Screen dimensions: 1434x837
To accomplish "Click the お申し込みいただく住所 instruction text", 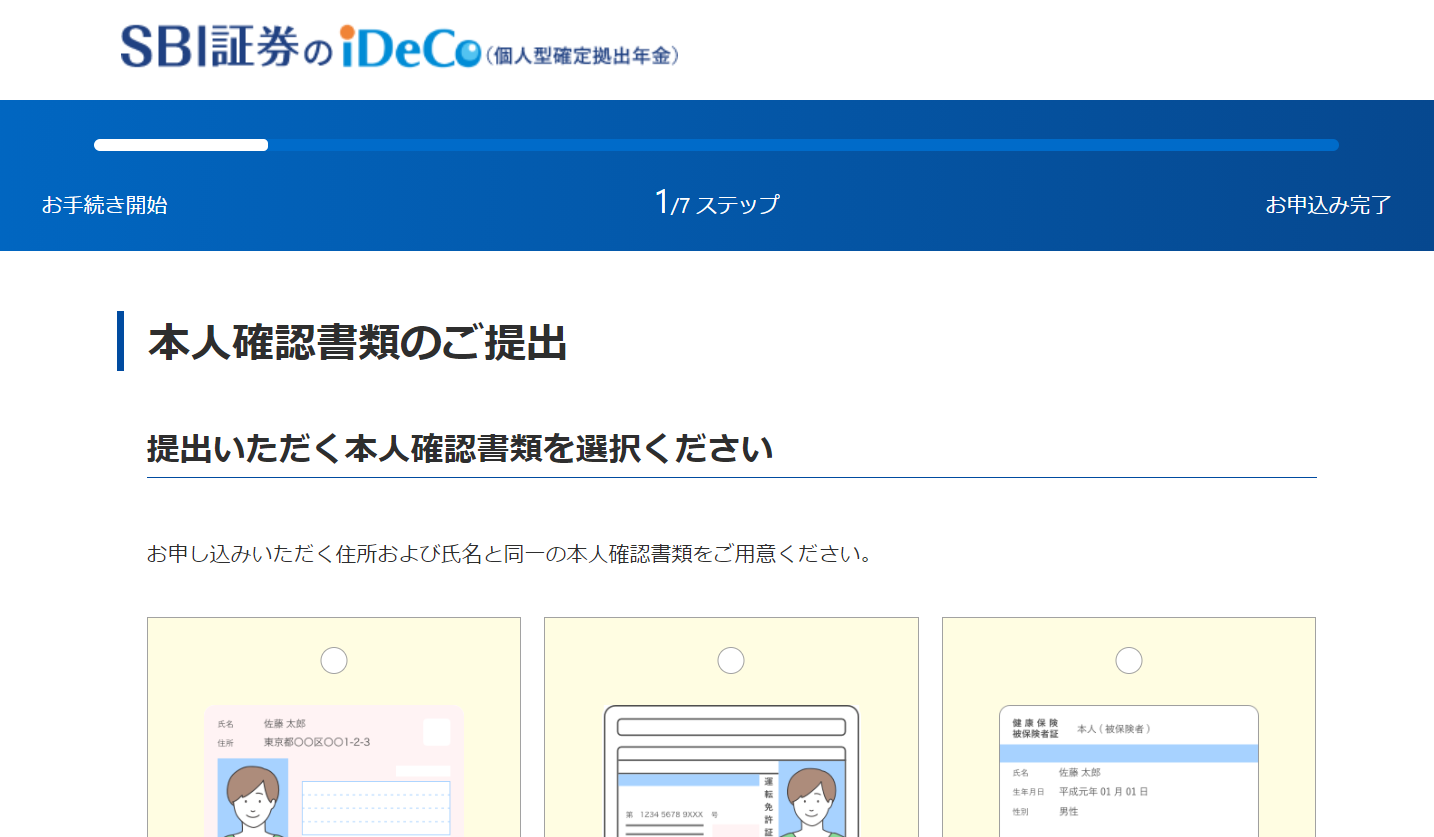I will (x=508, y=554).
